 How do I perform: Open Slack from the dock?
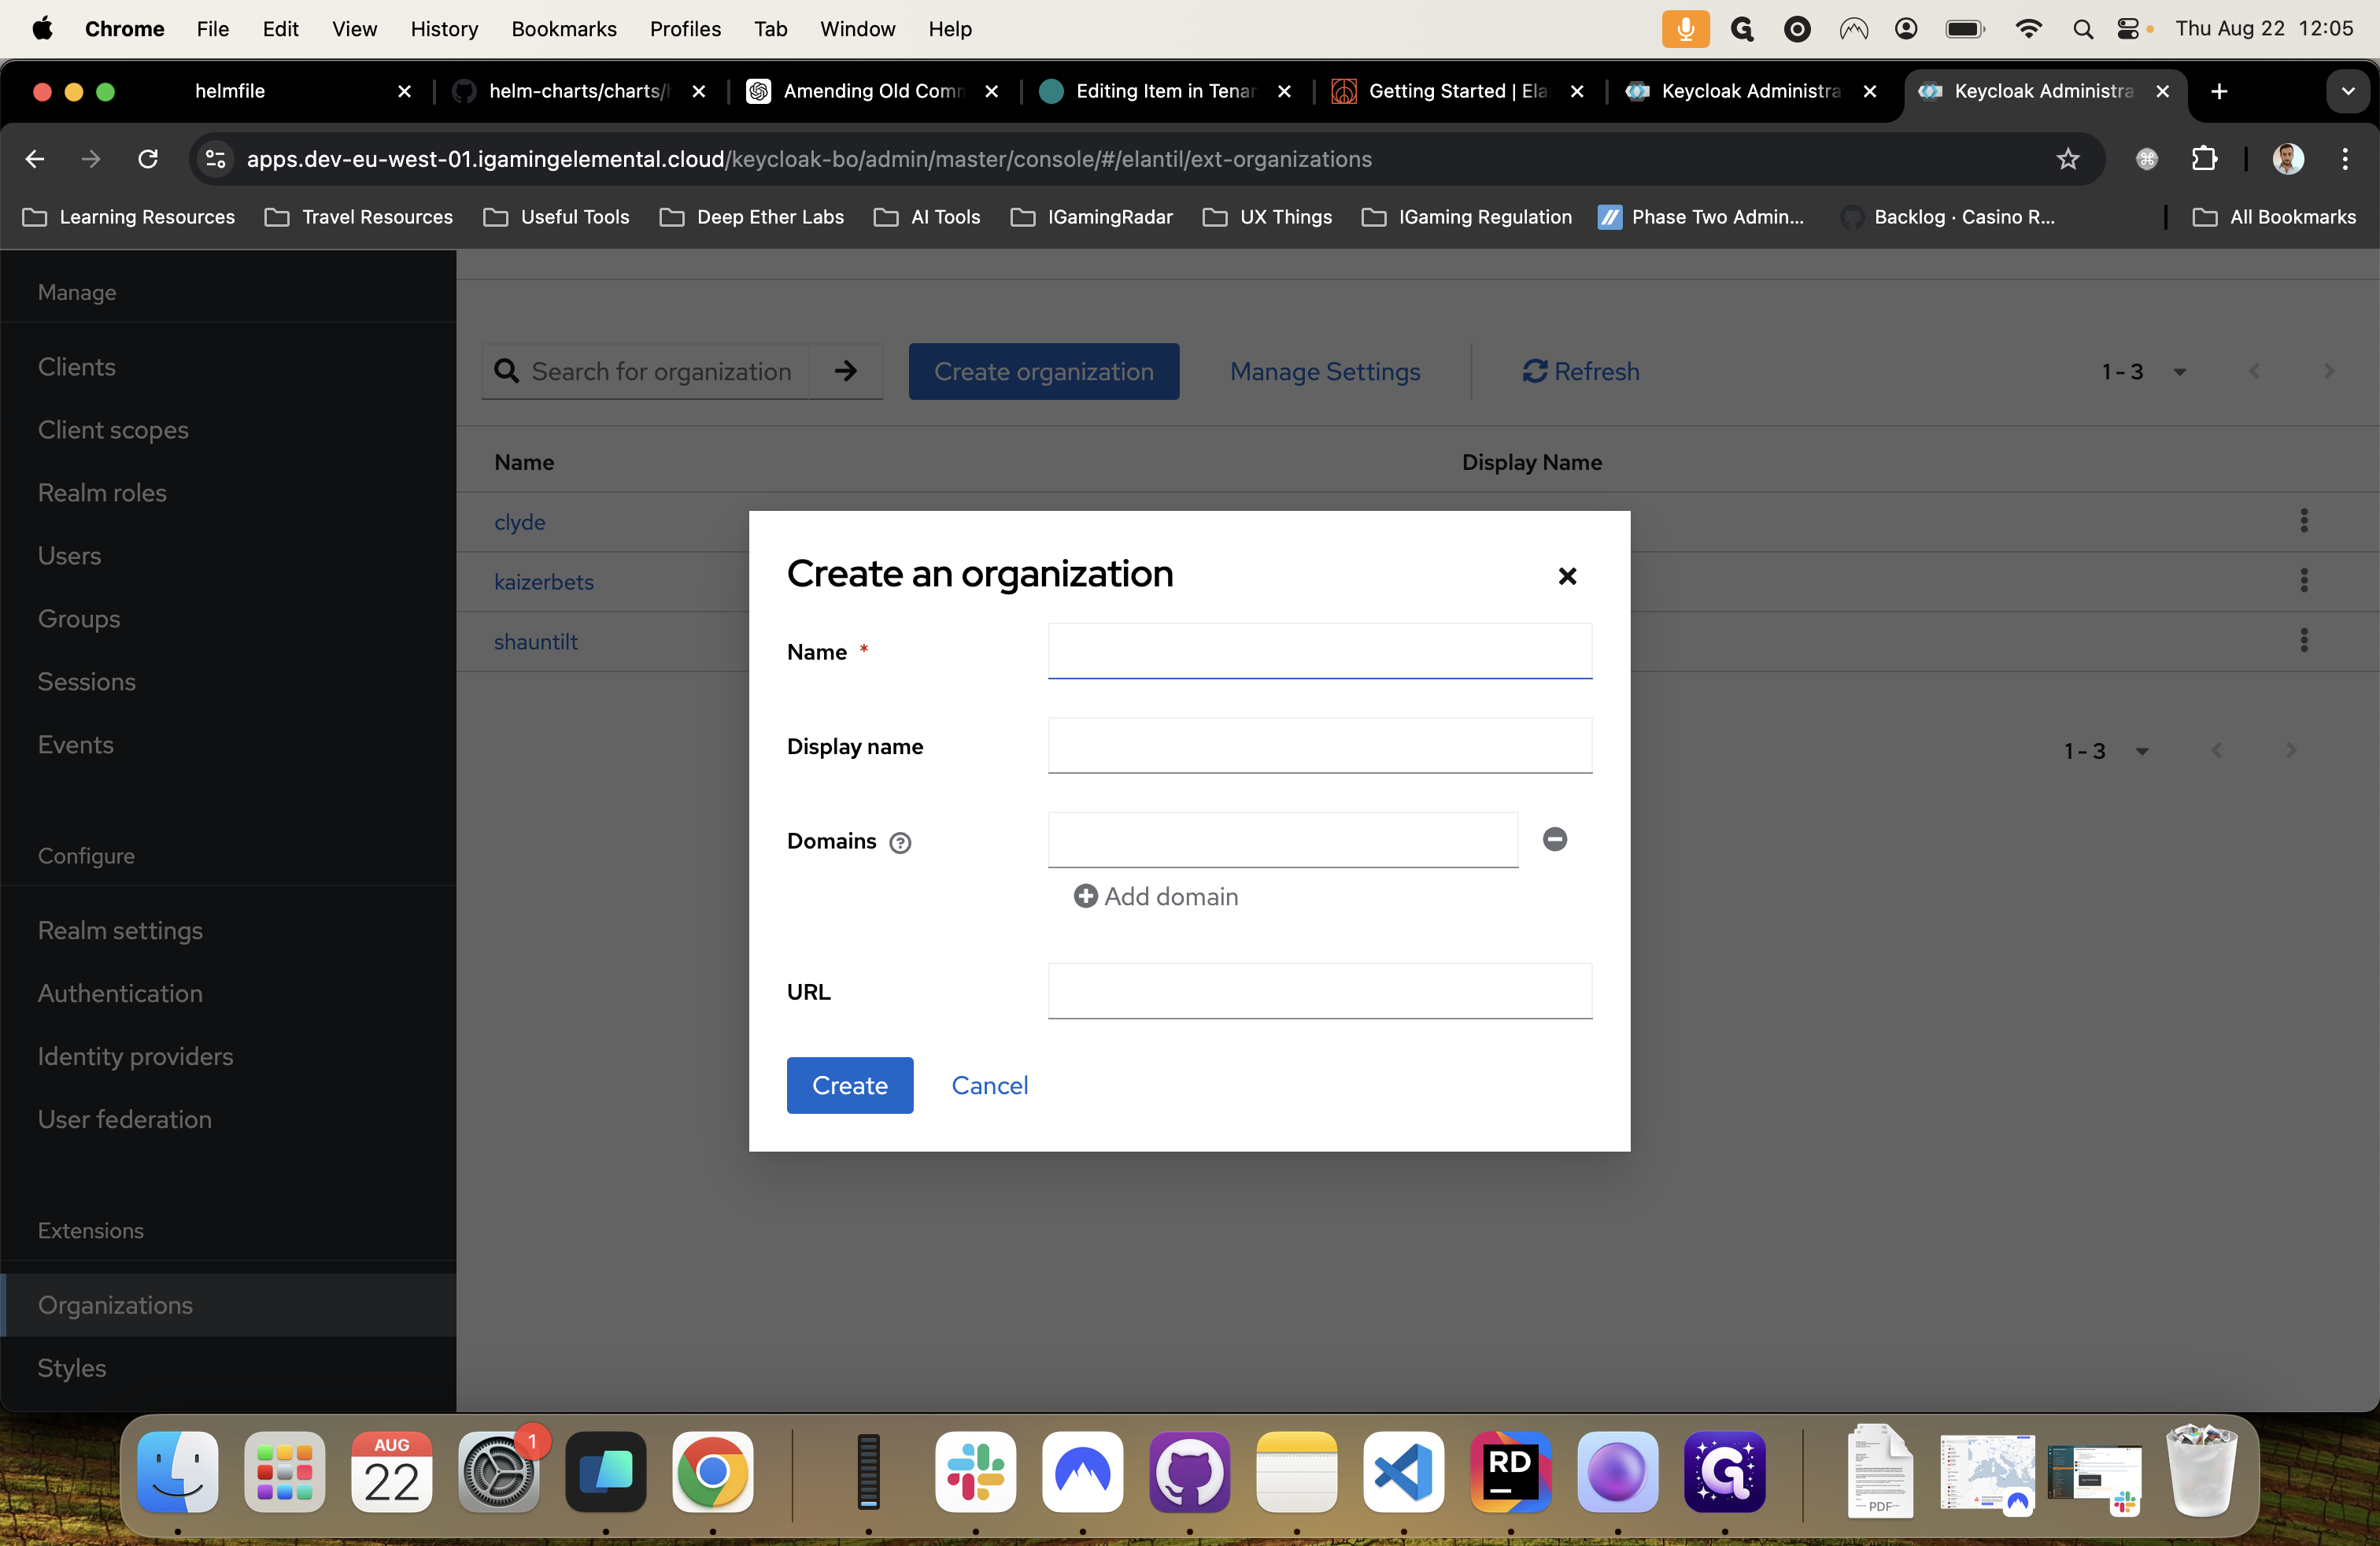click(x=975, y=1471)
